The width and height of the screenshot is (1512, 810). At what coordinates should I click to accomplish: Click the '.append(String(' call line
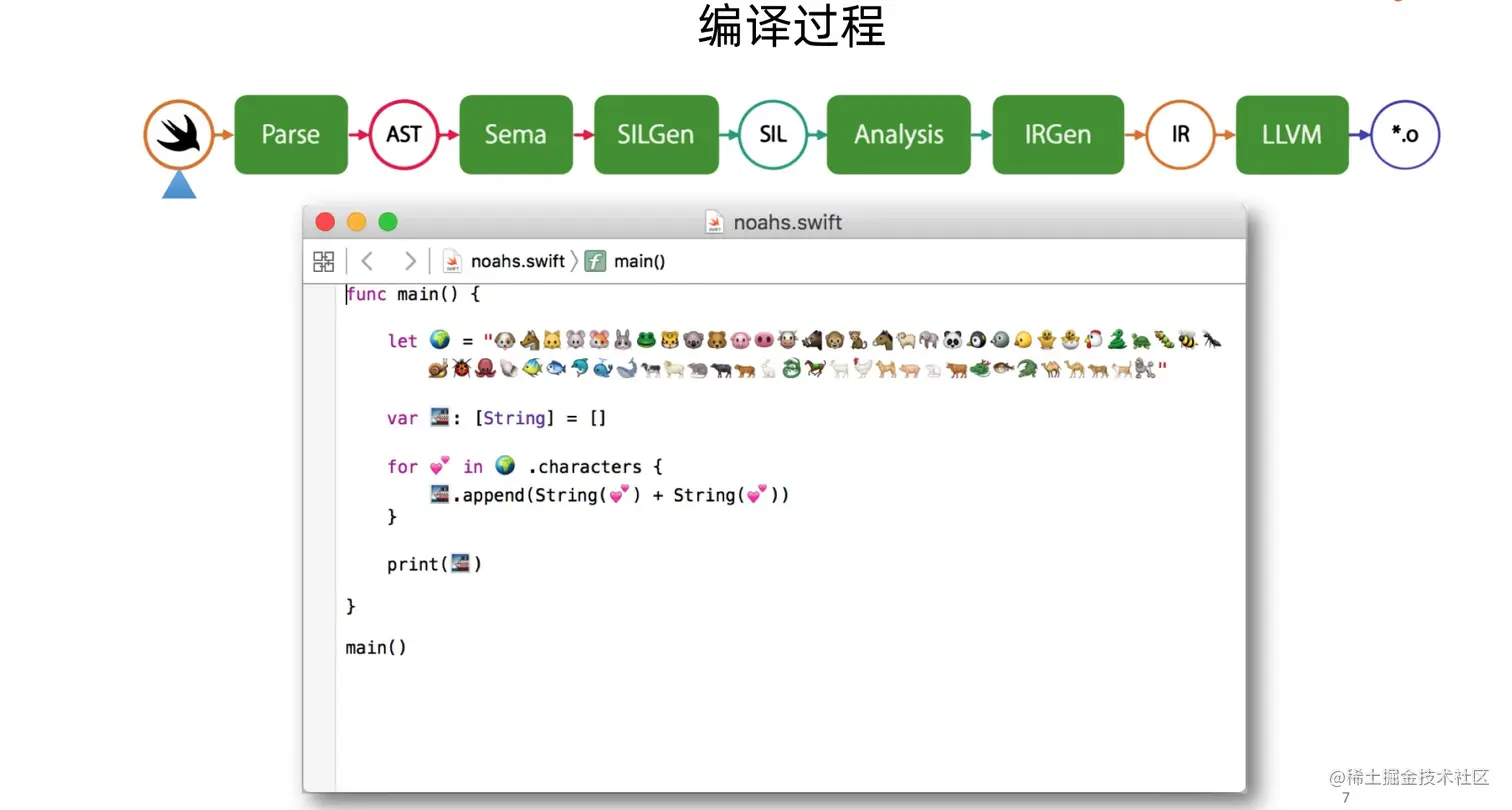[x=610, y=494]
